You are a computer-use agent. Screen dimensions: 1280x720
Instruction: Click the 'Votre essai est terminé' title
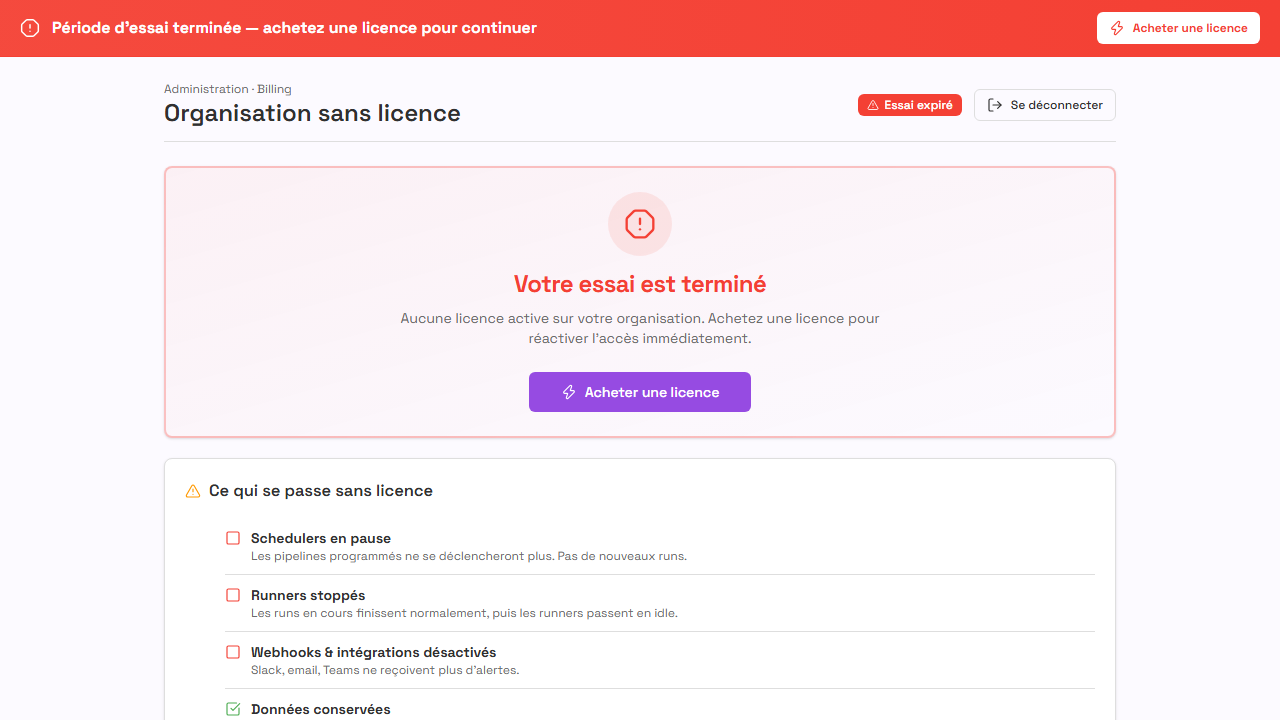click(640, 284)
